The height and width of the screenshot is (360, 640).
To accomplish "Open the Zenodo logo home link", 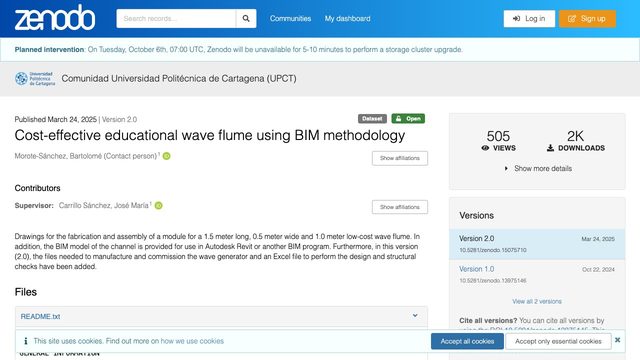I will [55, 18].
